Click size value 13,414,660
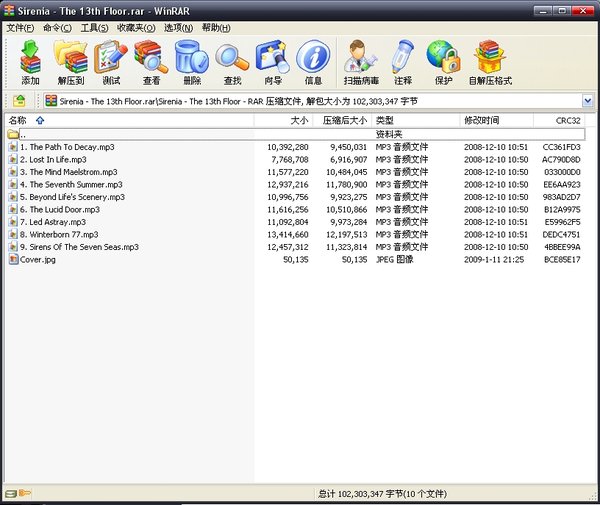Viewport: 600px width, 505px height. coord(288,235)
